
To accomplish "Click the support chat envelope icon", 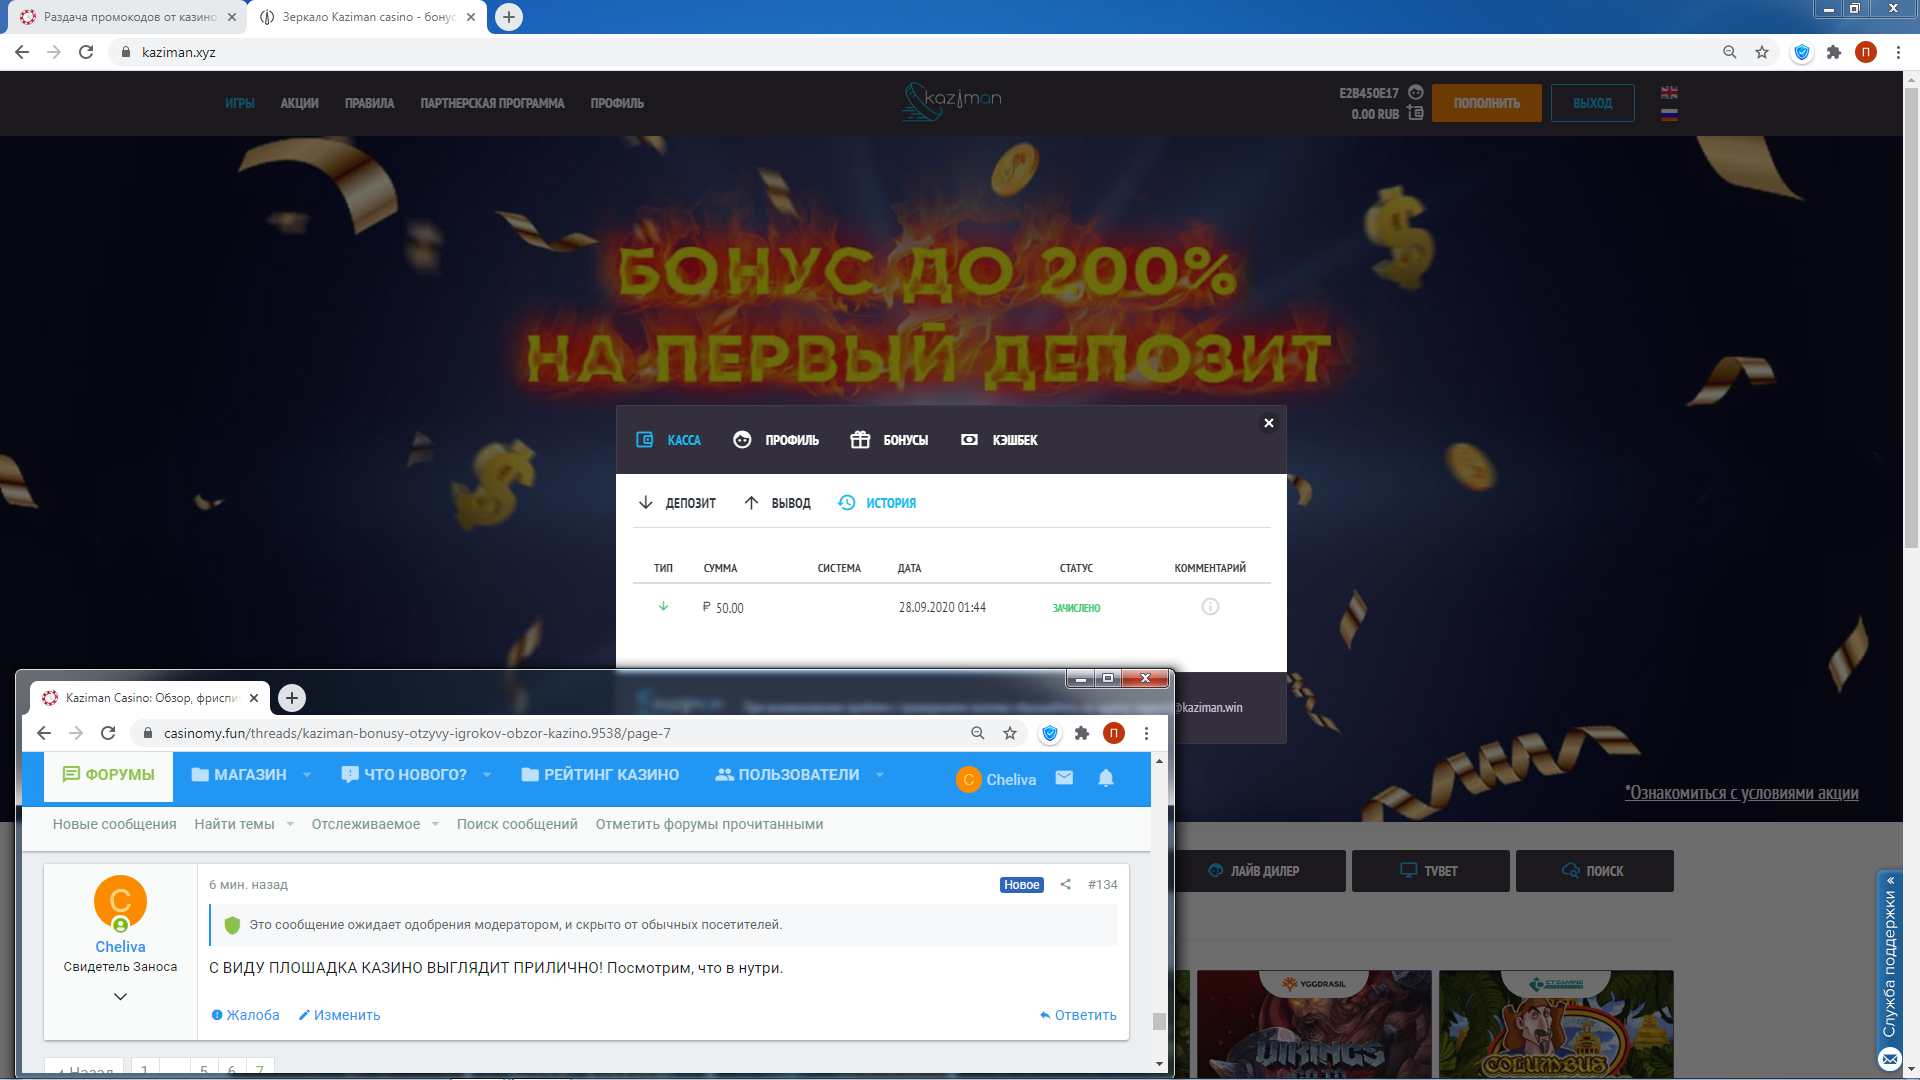I will click(1889, 1058).
